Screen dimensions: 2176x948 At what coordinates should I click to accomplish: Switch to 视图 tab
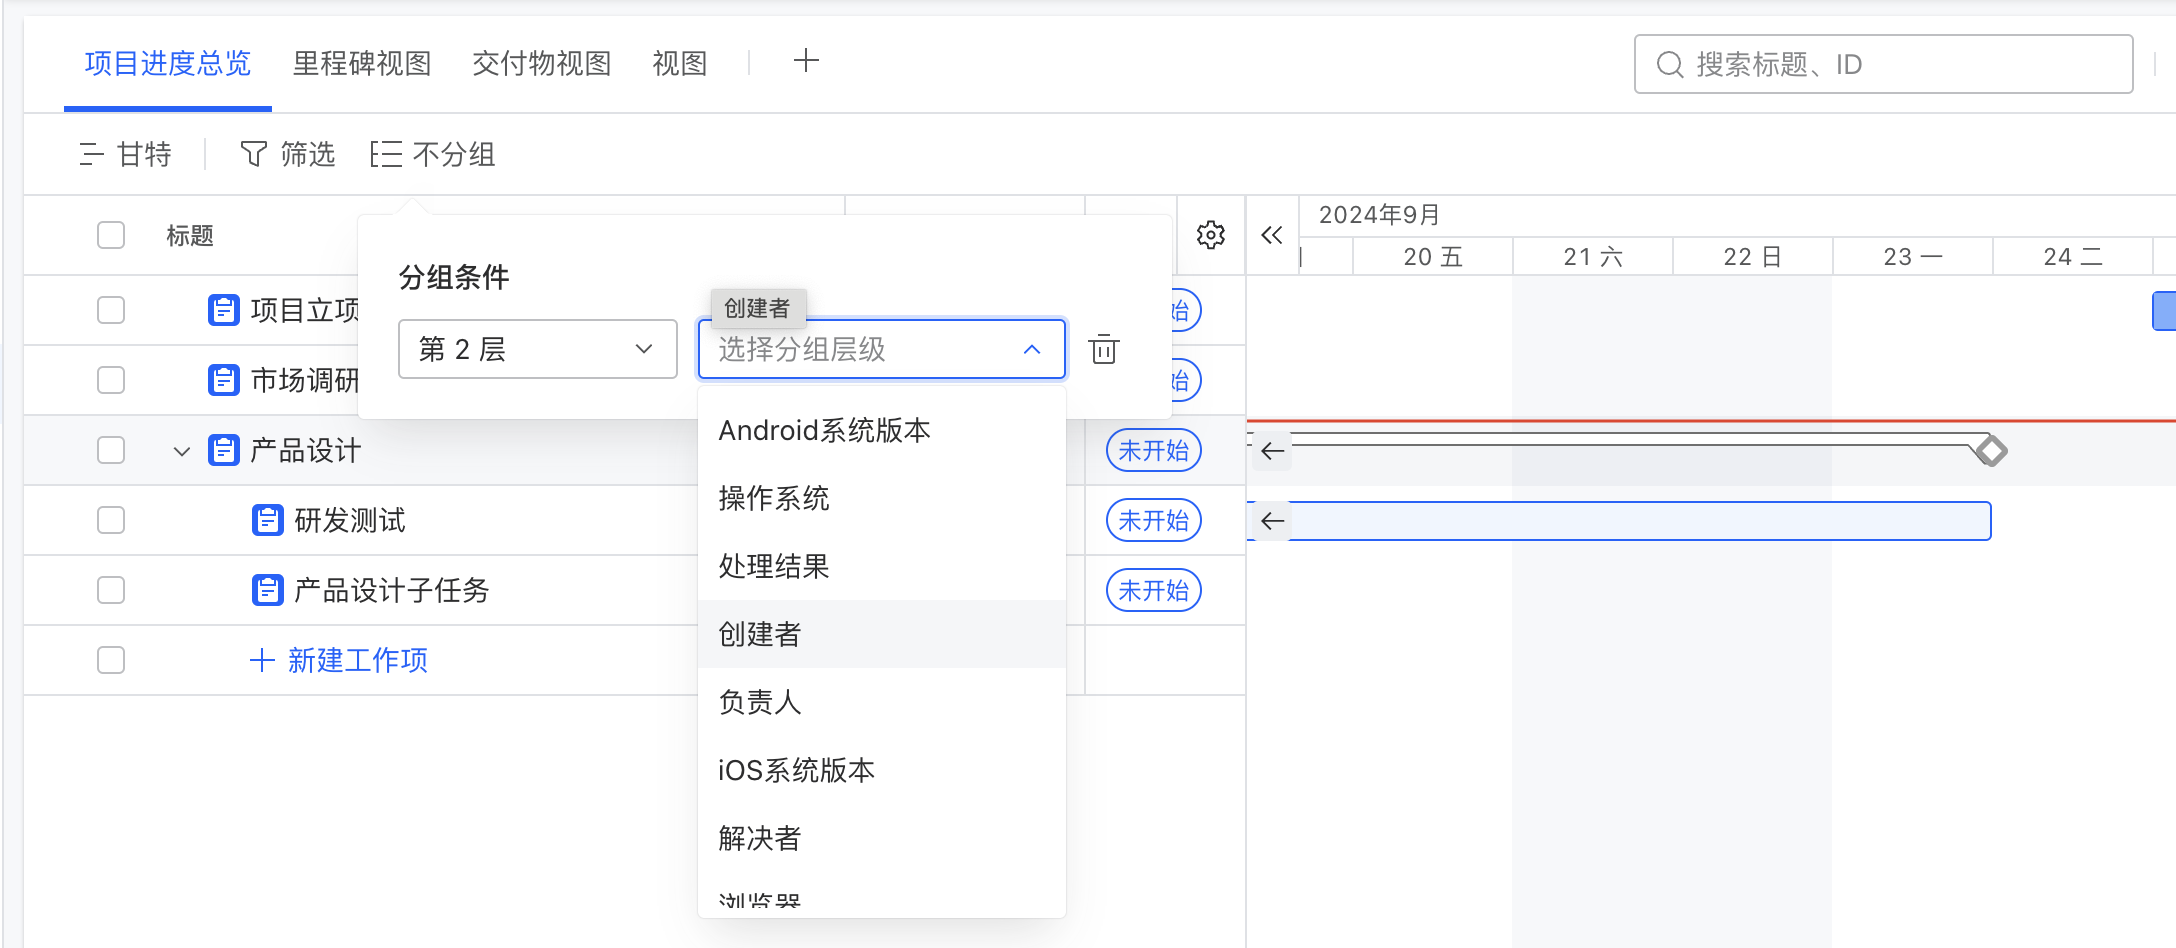click(x=680, y=64)
